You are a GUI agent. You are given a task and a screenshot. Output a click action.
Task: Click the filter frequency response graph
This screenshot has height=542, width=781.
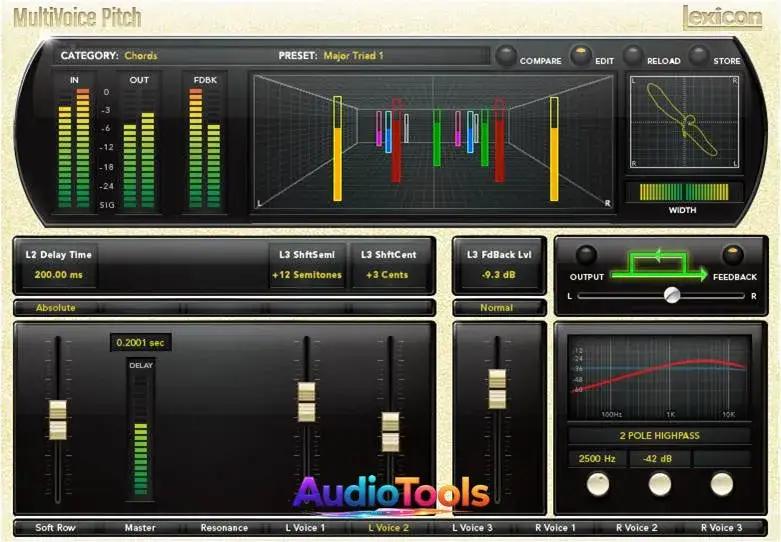(x=659, y=377)
